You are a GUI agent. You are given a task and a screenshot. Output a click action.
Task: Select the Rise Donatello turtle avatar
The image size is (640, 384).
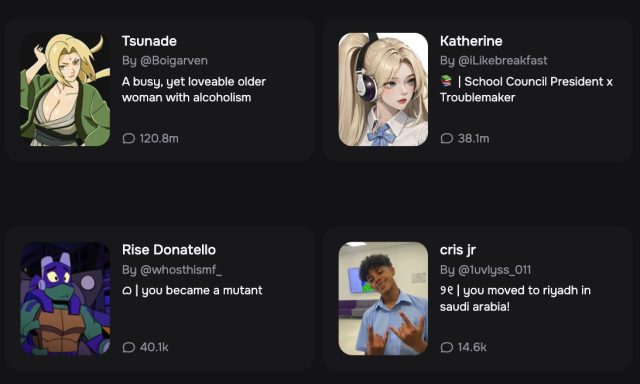click(65, 298)
